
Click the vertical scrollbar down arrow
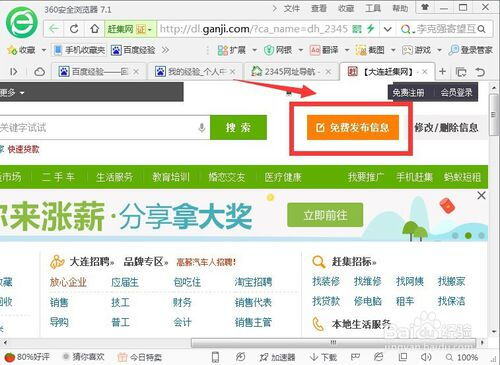coord(494,332)
